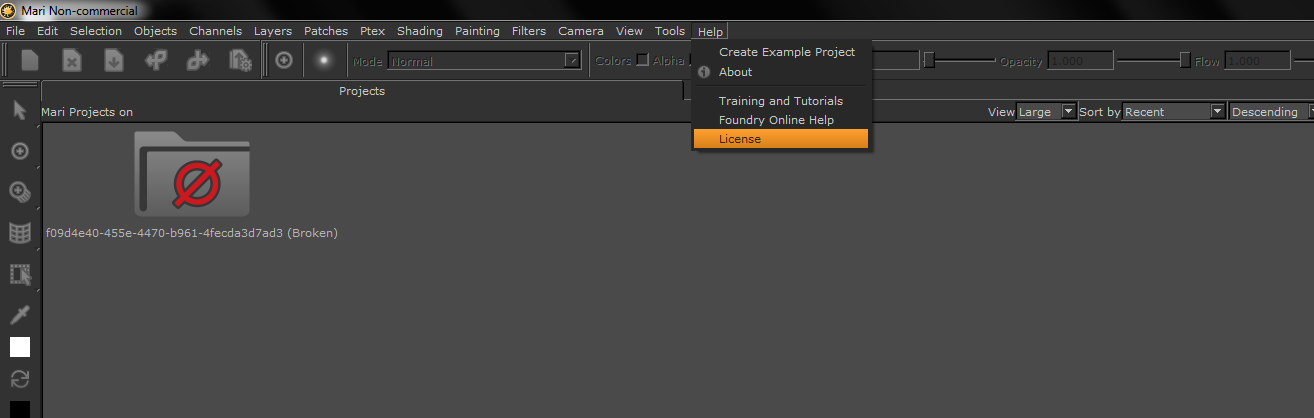The height and width of the screenshot is (418, 1314).
Task: Open the Painting menu
Action: pyautogui.click(x=477, y=31)
